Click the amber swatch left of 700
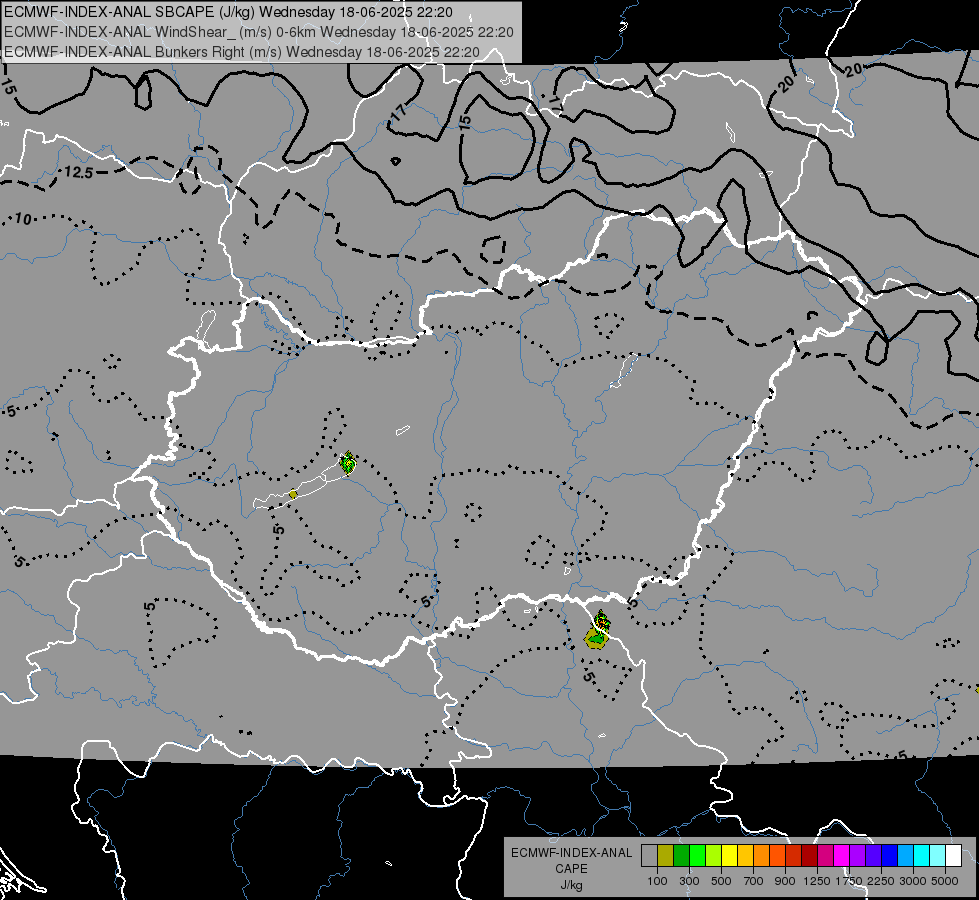The height and width of the screenshot is (900, 979). pyautogui.click(x=745, y=856)
